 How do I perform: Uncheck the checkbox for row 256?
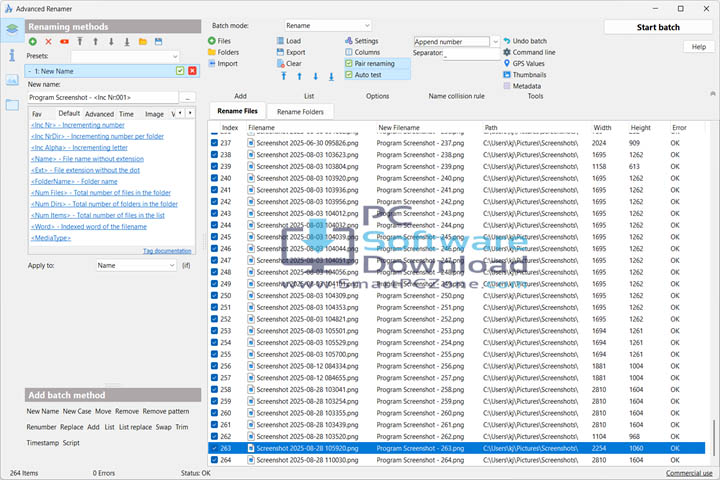tap(214, 366)
